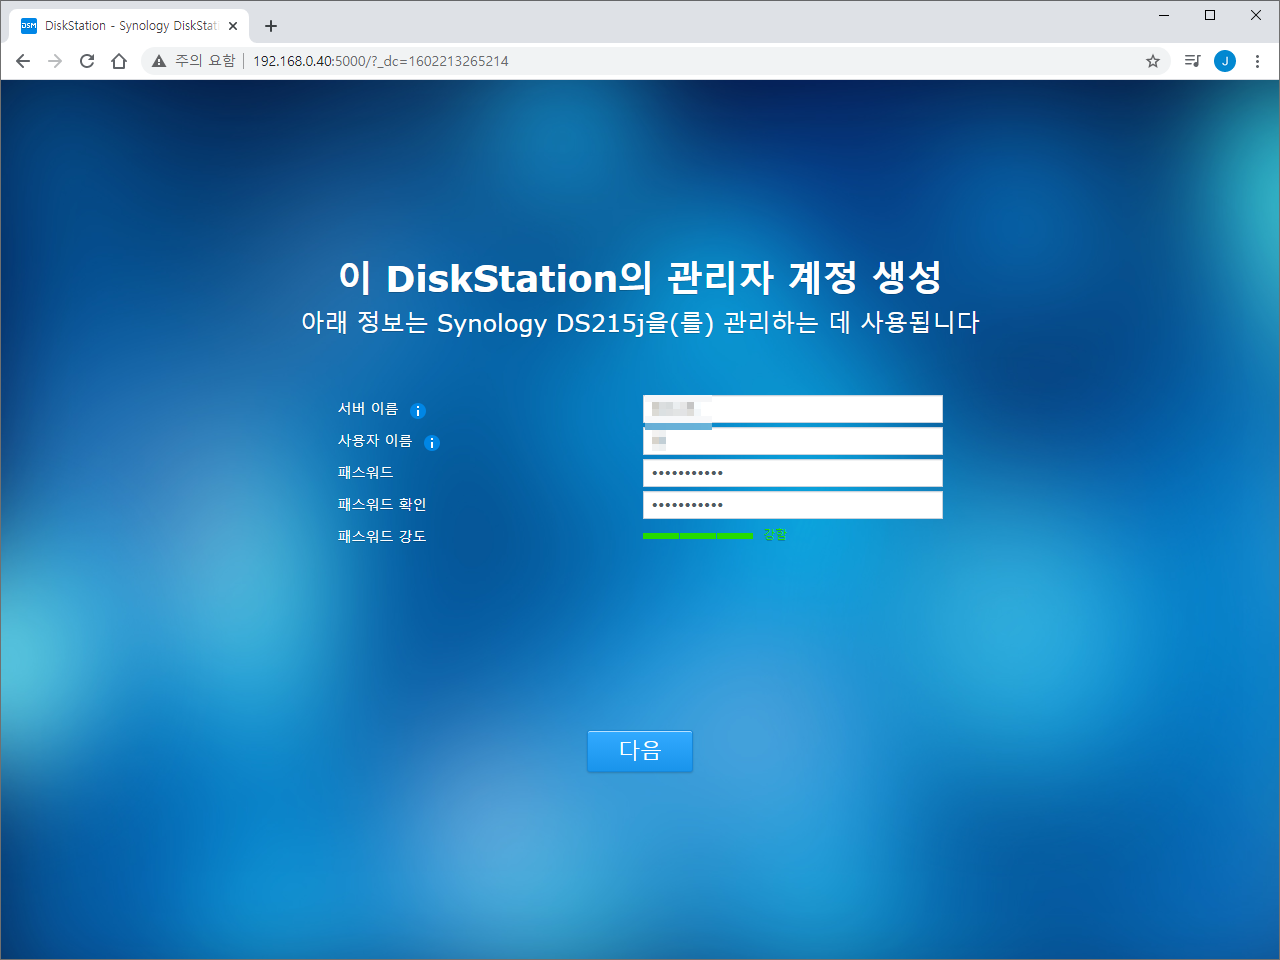This screenshot has height=960, width=1280.
Task: Click the 패스워드 확인 label text
Action: [x=382, y=505]
